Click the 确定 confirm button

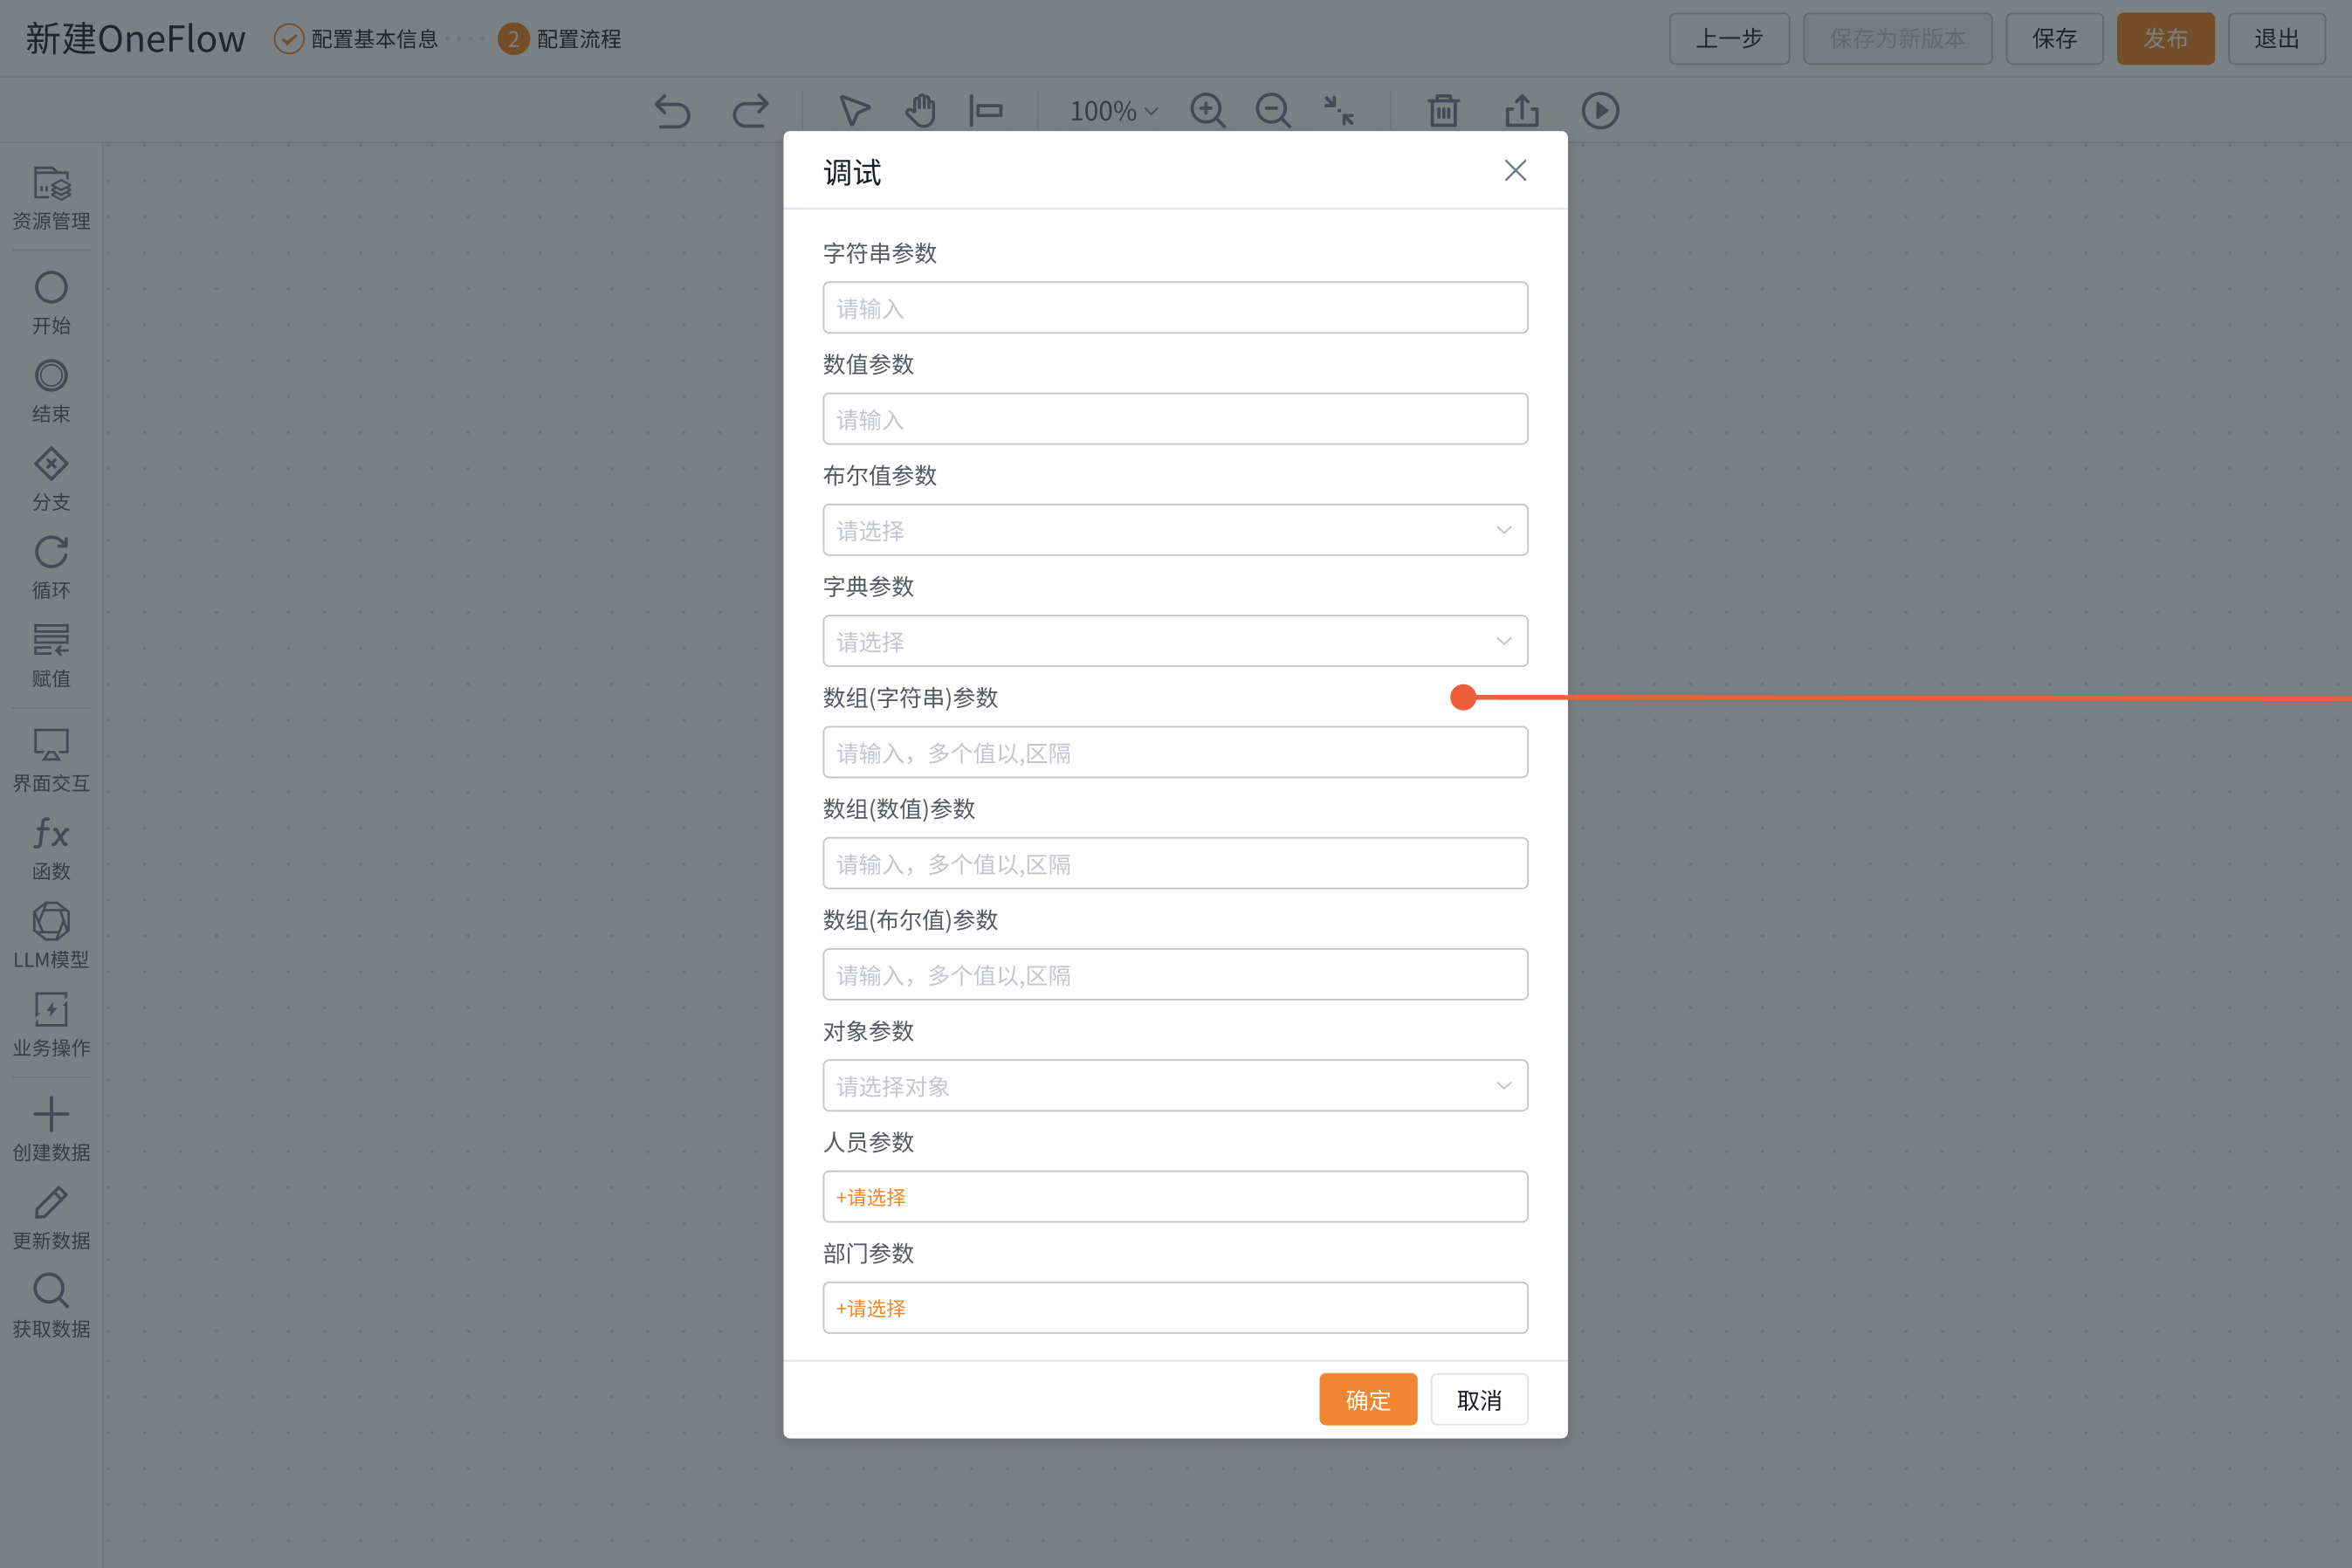[1367, 1399]
